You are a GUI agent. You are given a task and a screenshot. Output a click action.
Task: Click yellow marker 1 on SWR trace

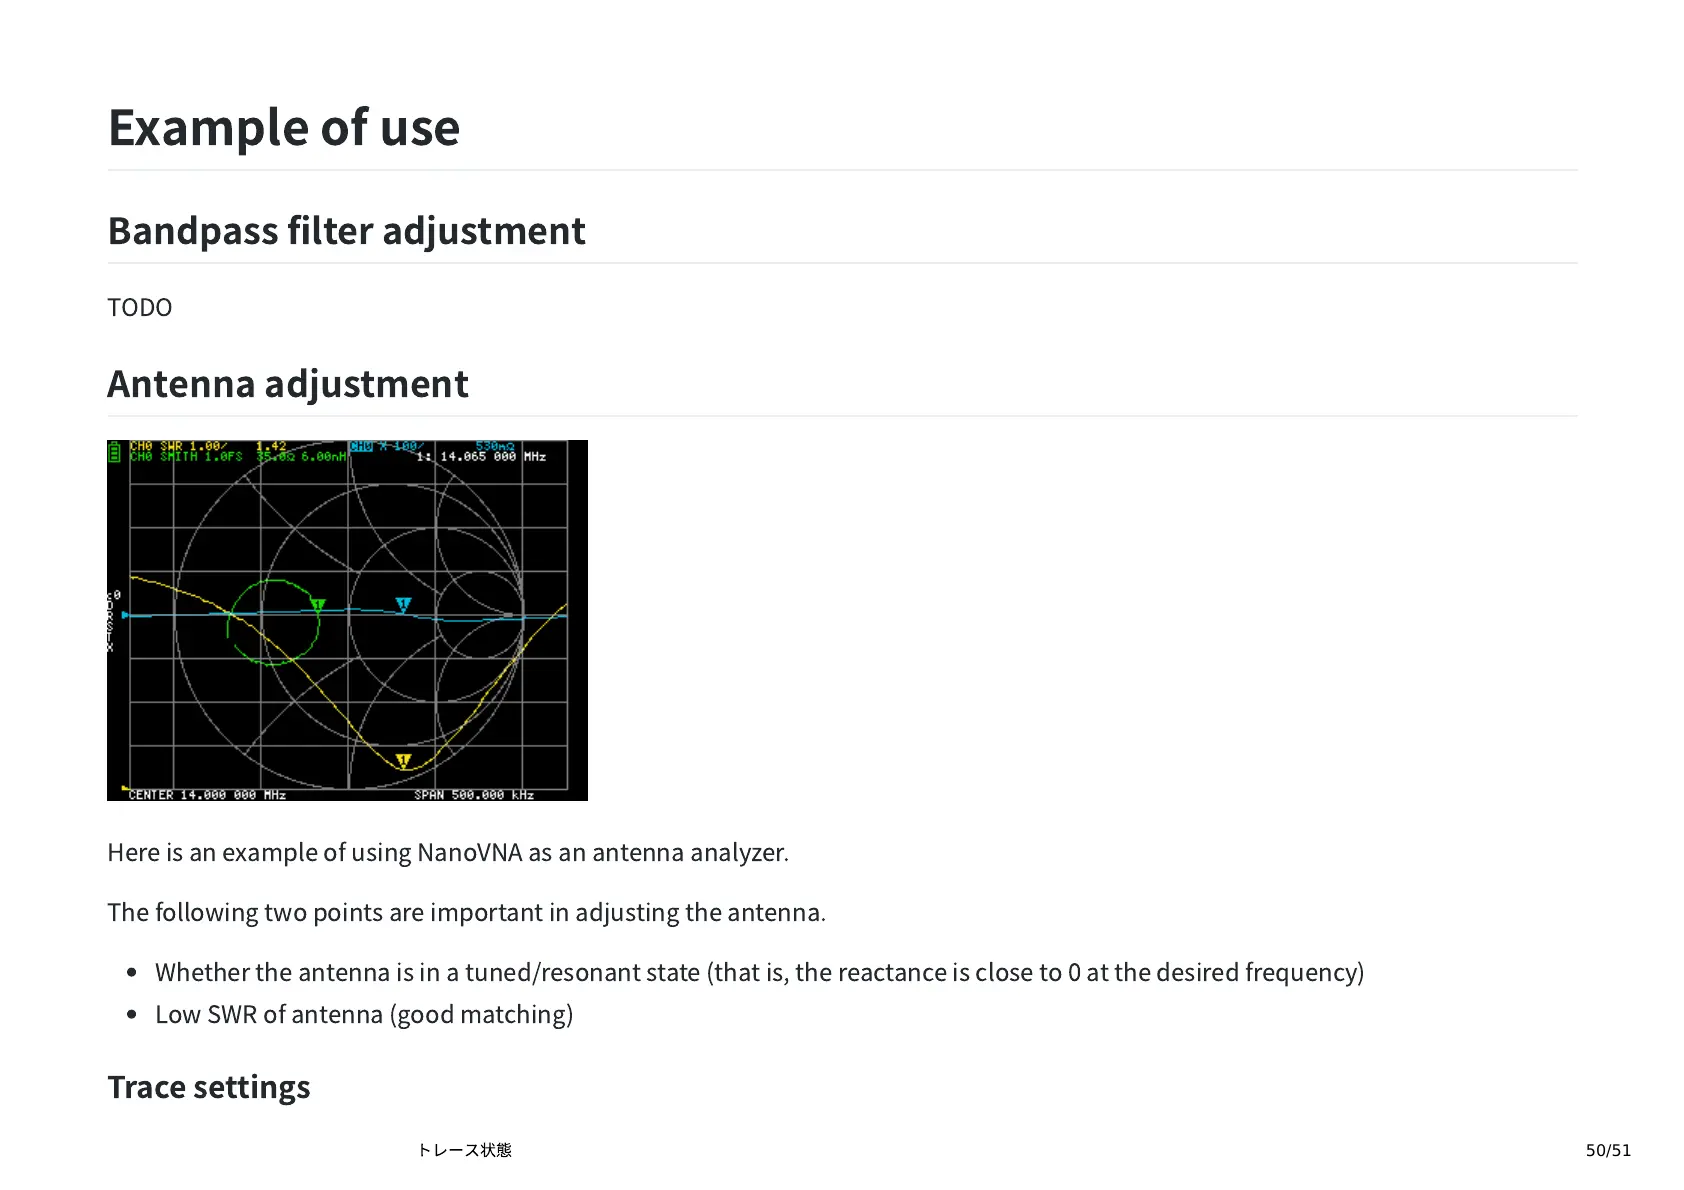tap(403, 761)
